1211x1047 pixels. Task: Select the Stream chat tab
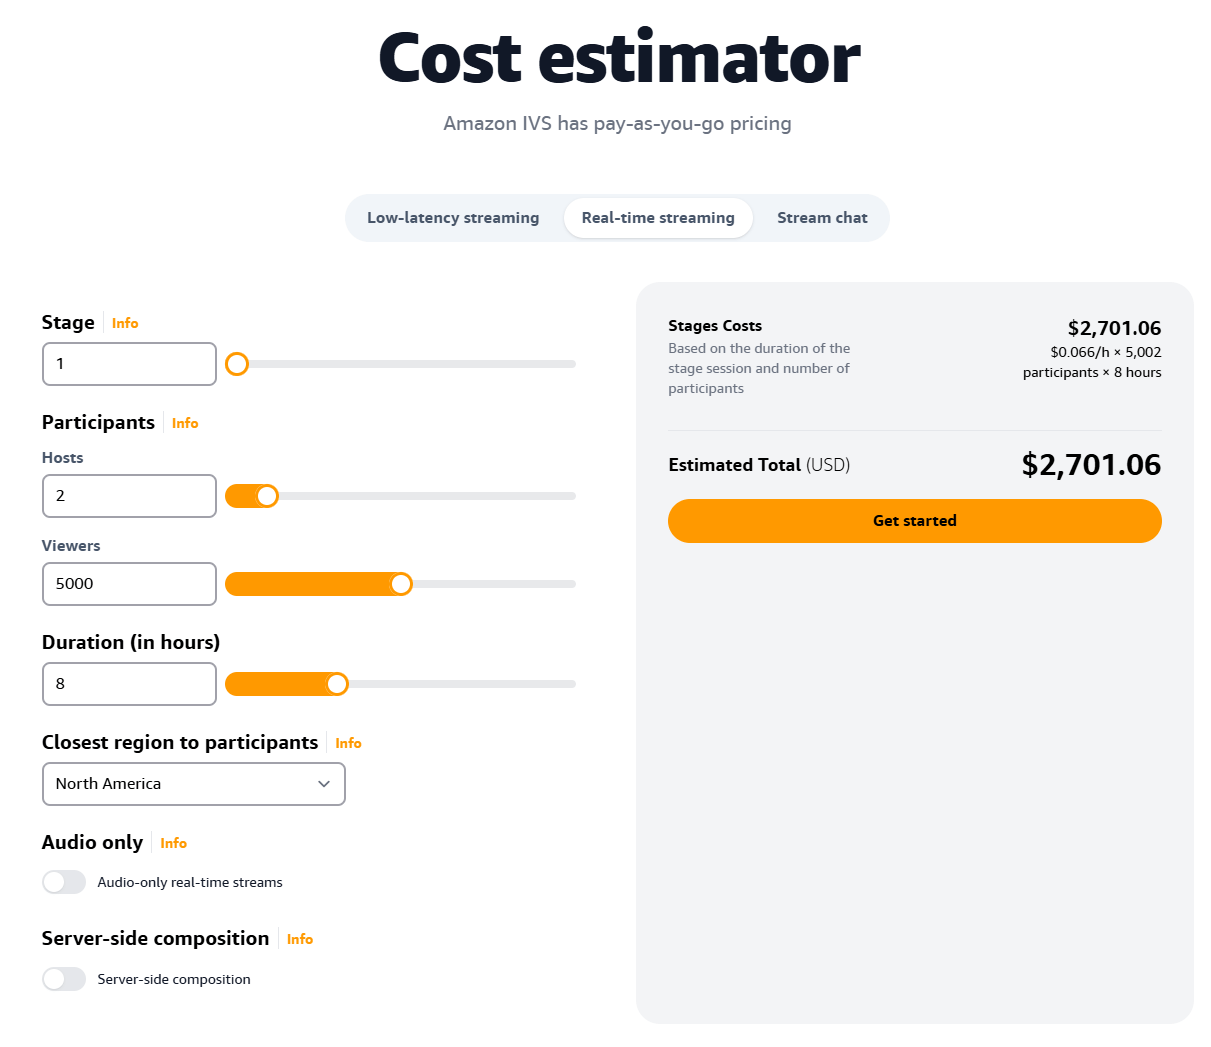pyautogui.click(x=822, y=218)
